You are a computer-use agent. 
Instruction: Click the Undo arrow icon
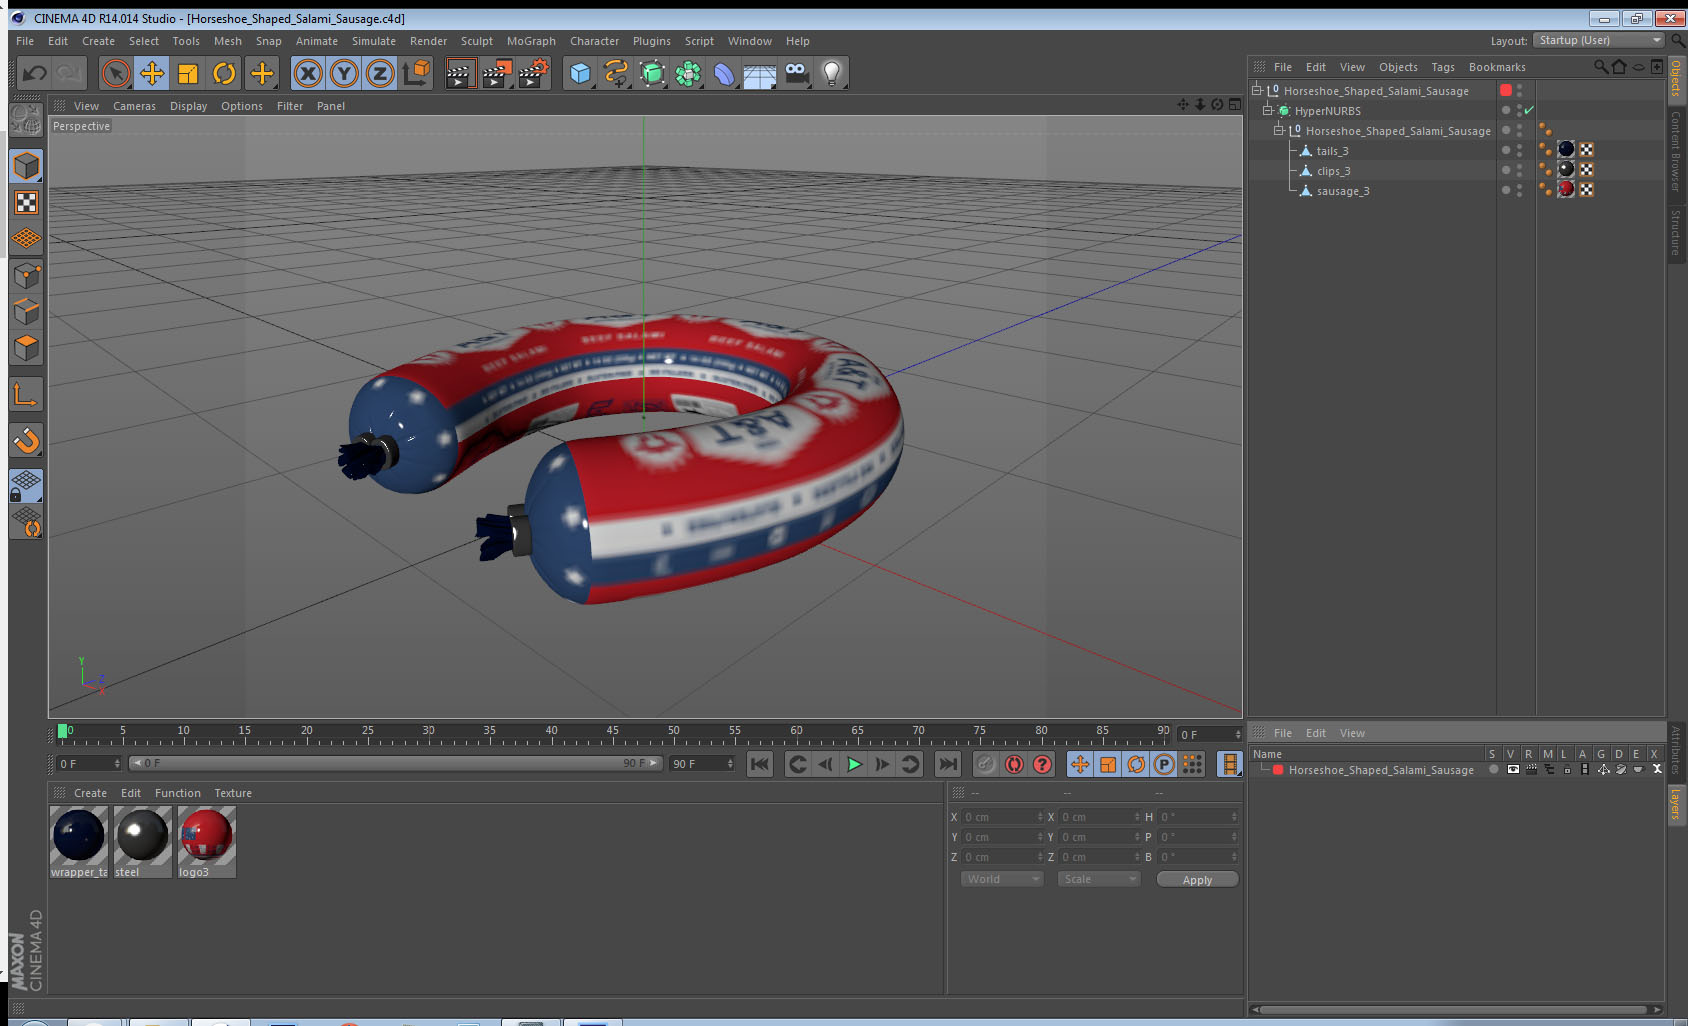(x=34, y=73)
